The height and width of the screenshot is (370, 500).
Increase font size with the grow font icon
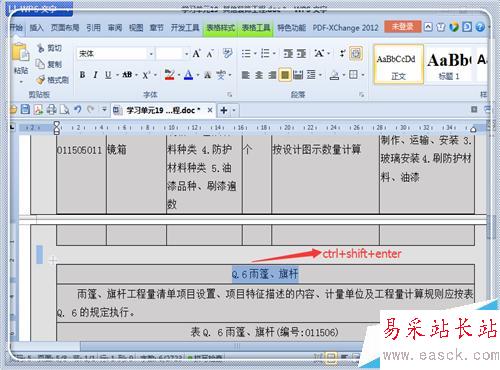196,54
